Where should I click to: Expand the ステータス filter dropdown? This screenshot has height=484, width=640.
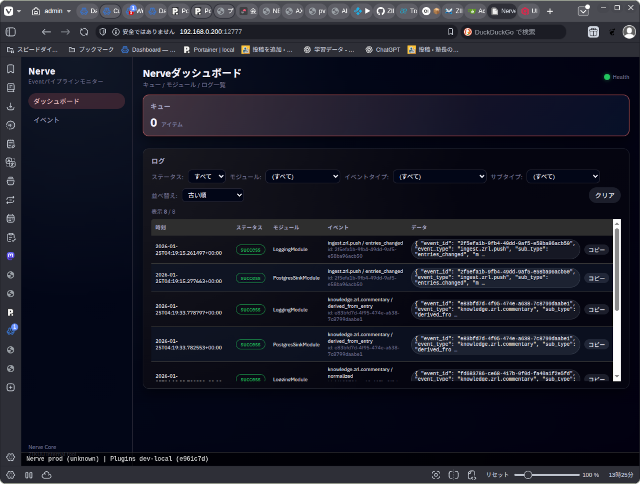[206, 176]
